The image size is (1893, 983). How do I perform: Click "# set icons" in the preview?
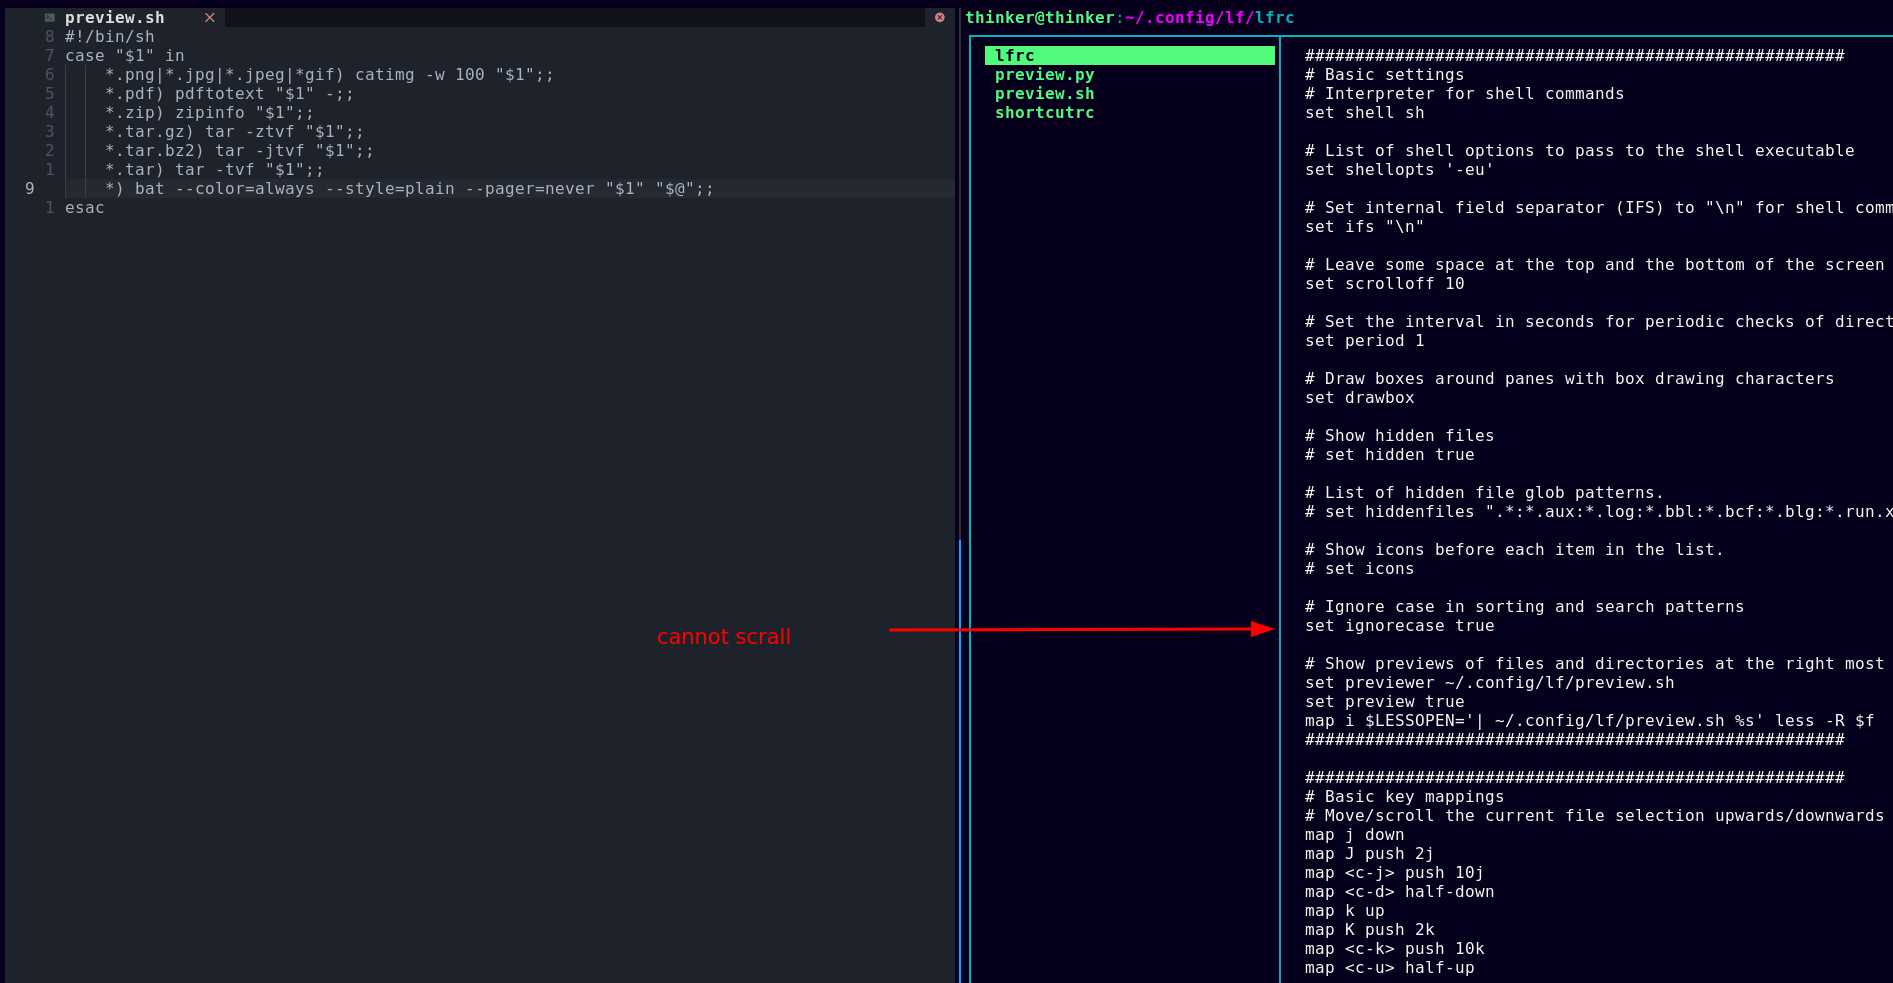pos(1359,568)
